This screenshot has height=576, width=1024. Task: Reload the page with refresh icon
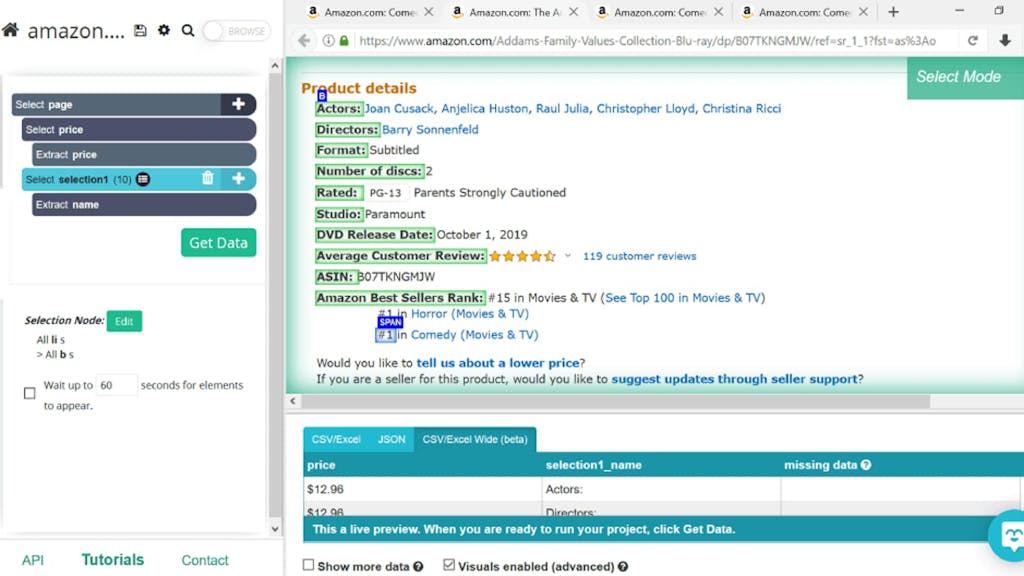[x=973, y=40]
